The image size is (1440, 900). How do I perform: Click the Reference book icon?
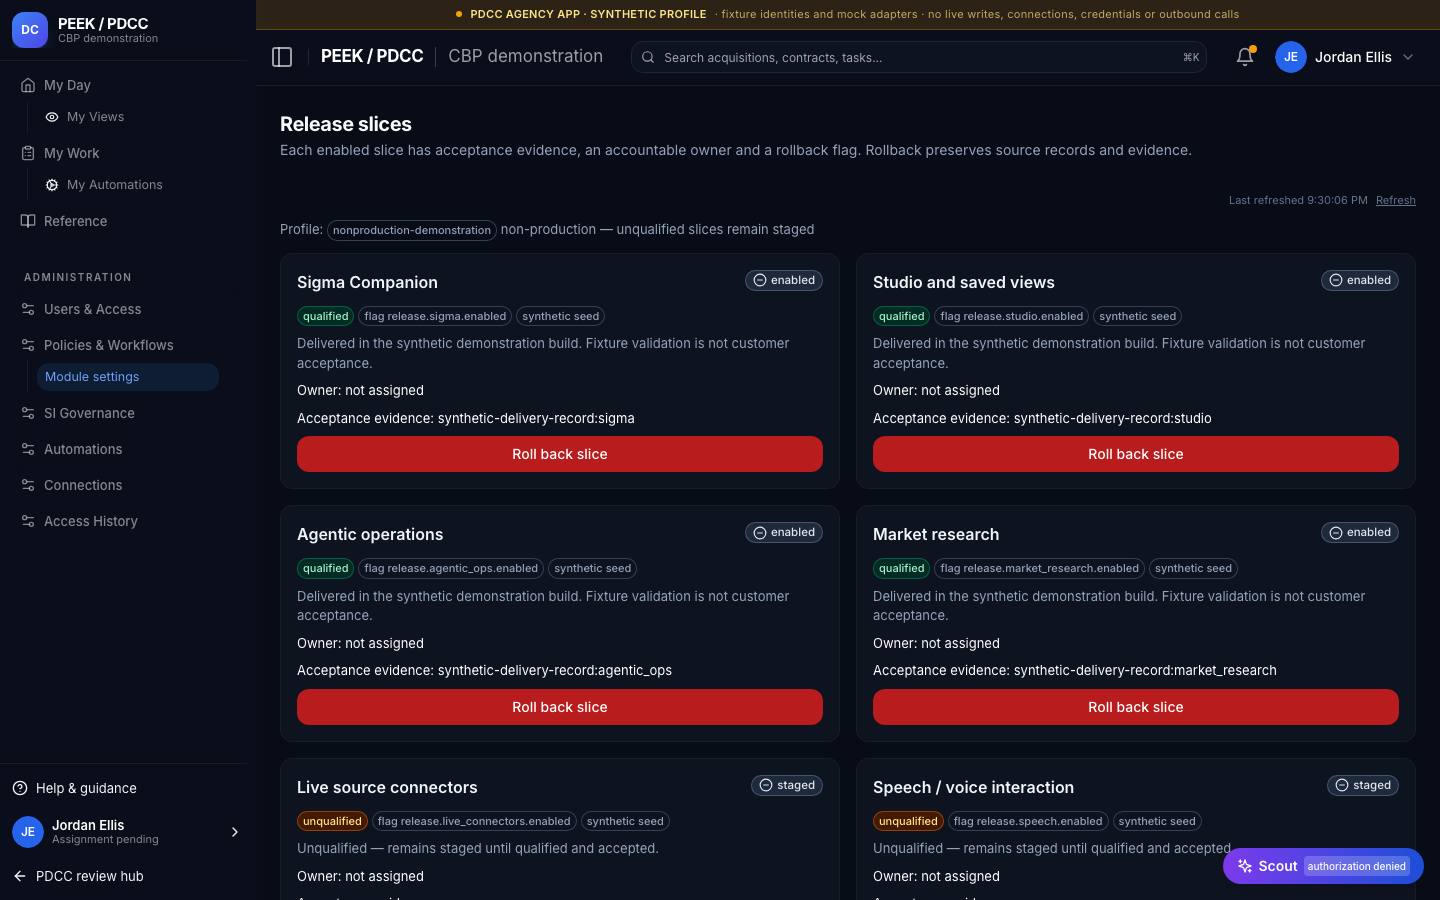tap(28, 221)
